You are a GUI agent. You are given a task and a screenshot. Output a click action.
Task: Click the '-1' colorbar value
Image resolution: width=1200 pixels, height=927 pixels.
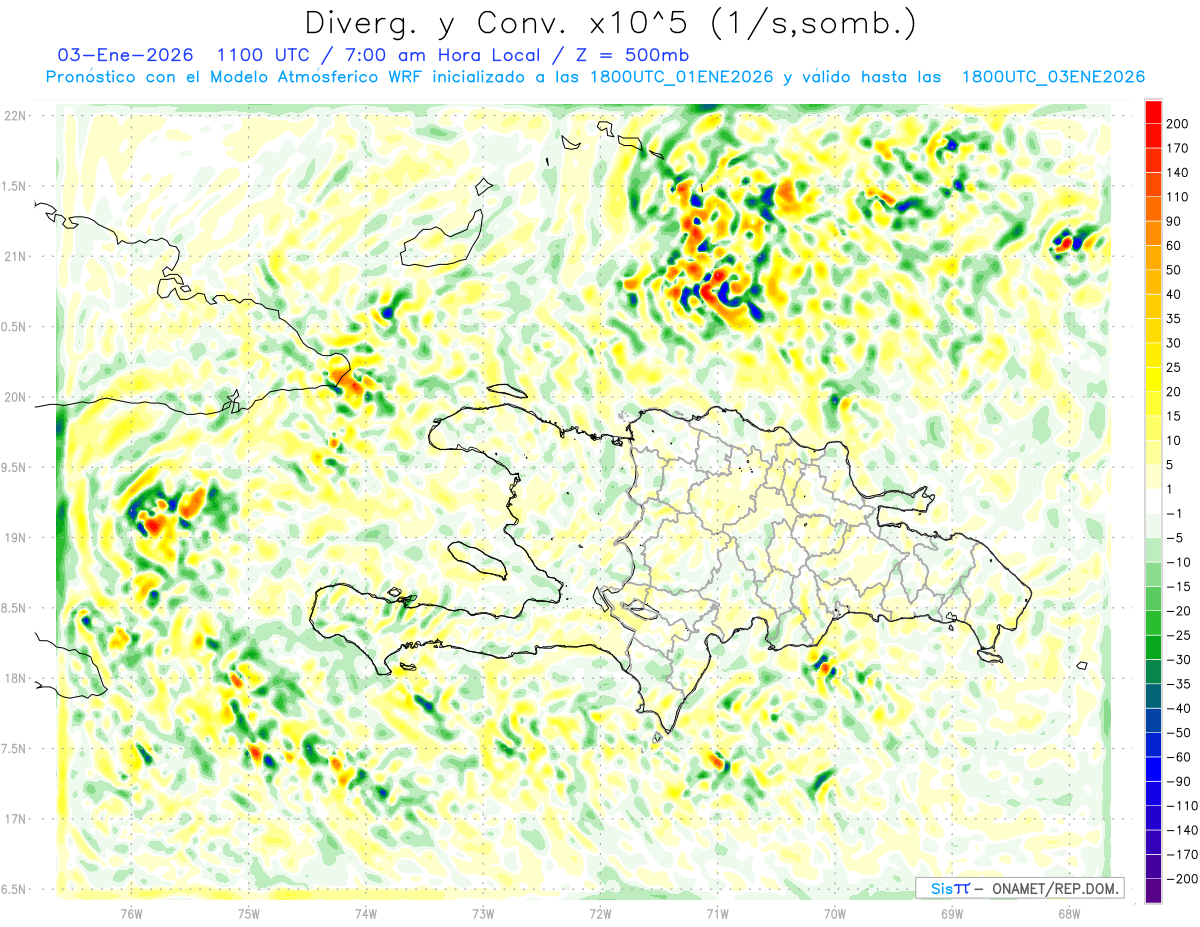coord(1176,514)
